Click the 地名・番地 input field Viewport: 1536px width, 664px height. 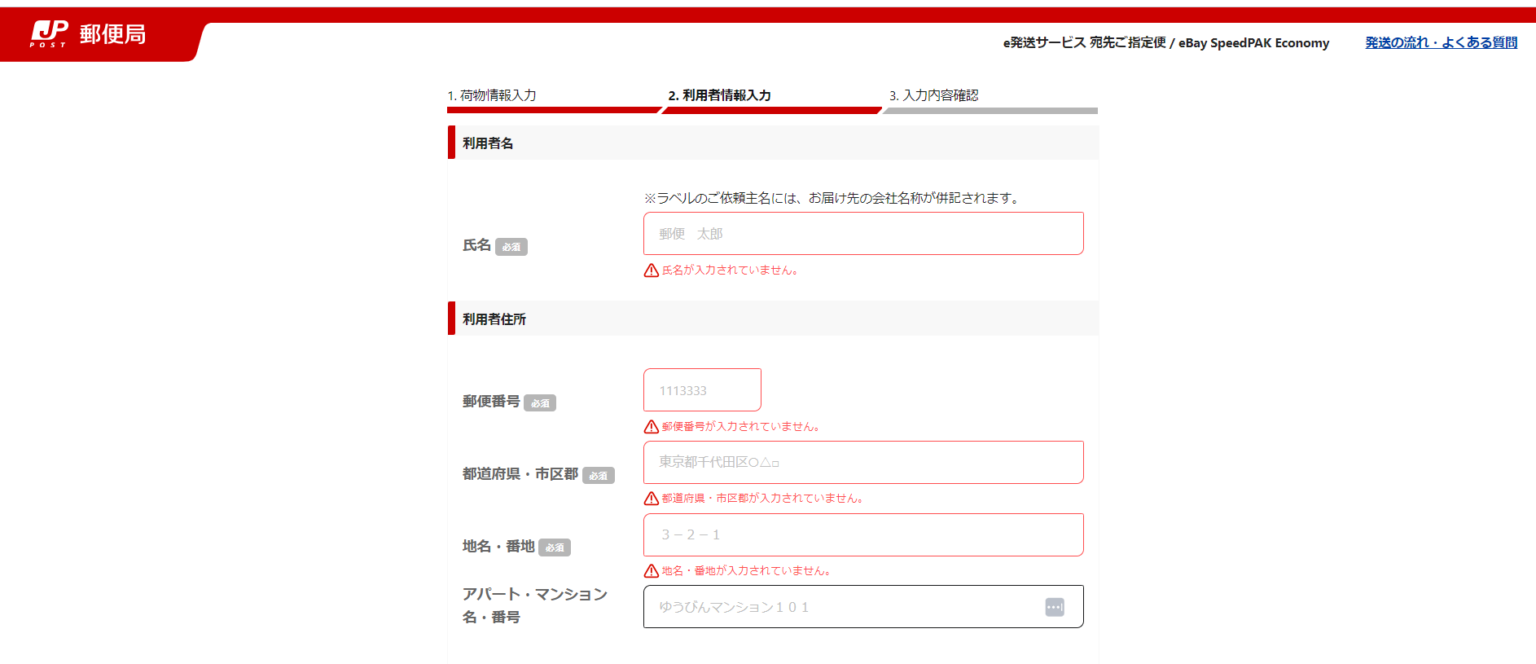(x=863, y=534)
